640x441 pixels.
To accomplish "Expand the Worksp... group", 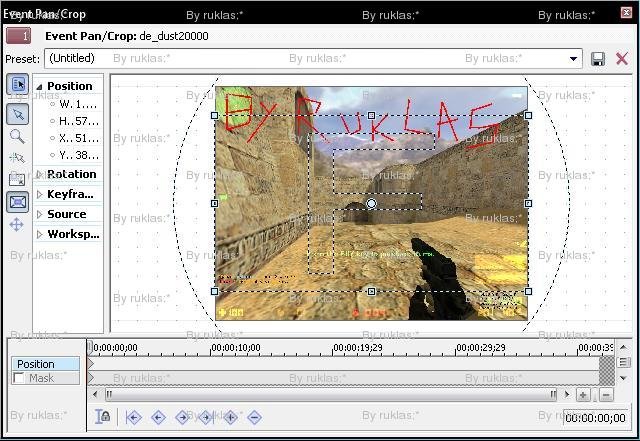I will 39,234.
